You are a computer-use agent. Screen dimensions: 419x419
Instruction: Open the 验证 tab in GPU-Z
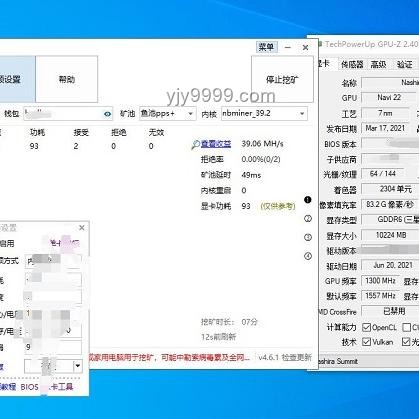[405, 64]
